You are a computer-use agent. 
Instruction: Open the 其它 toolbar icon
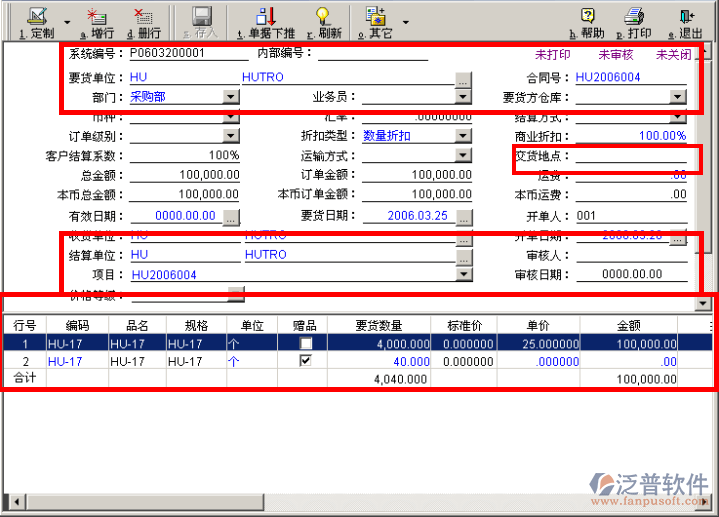pos(376,17)
